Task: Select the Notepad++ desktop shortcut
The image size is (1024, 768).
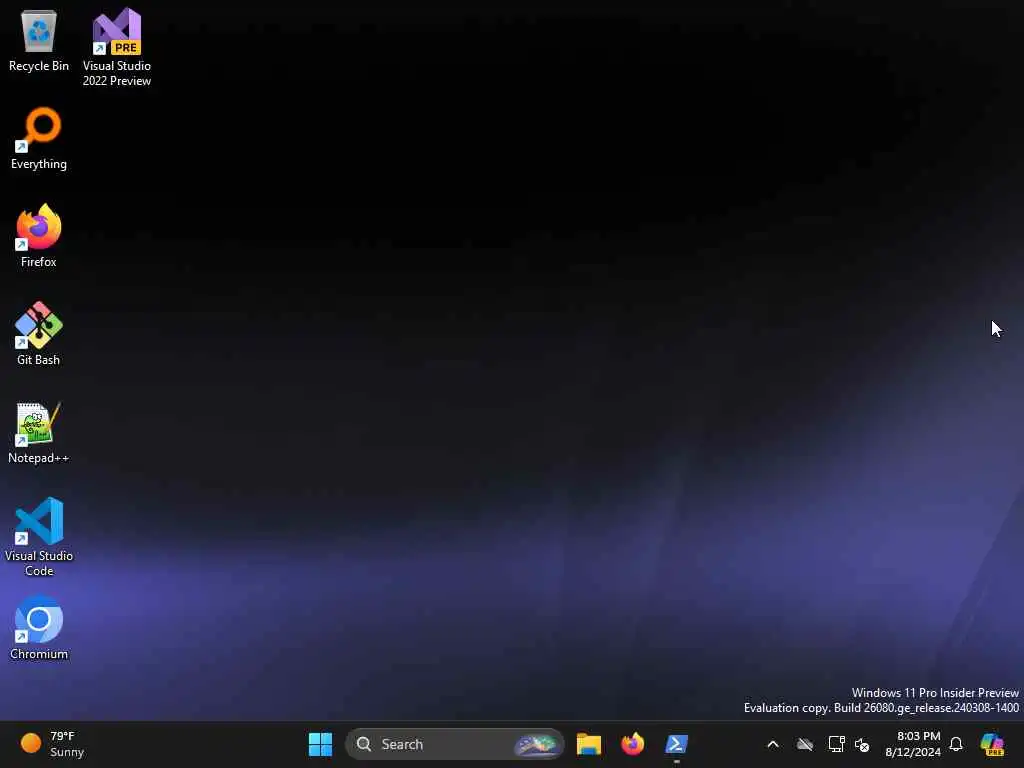Action: [39, 433]
